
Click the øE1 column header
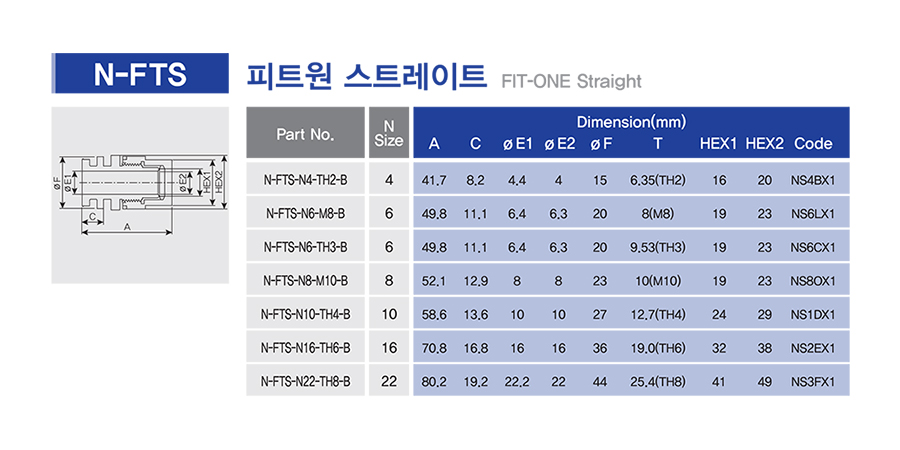[518, 144]
